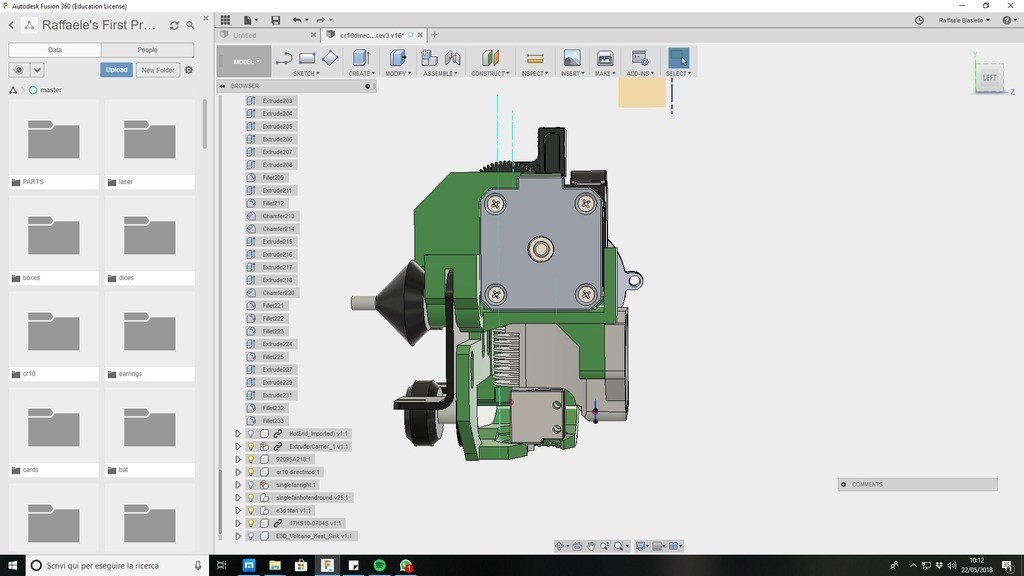The height and width of the screenshot is (576, 1024).
Task: Open the MODEL workspace dropdown
Action: [x=245, y=61]
